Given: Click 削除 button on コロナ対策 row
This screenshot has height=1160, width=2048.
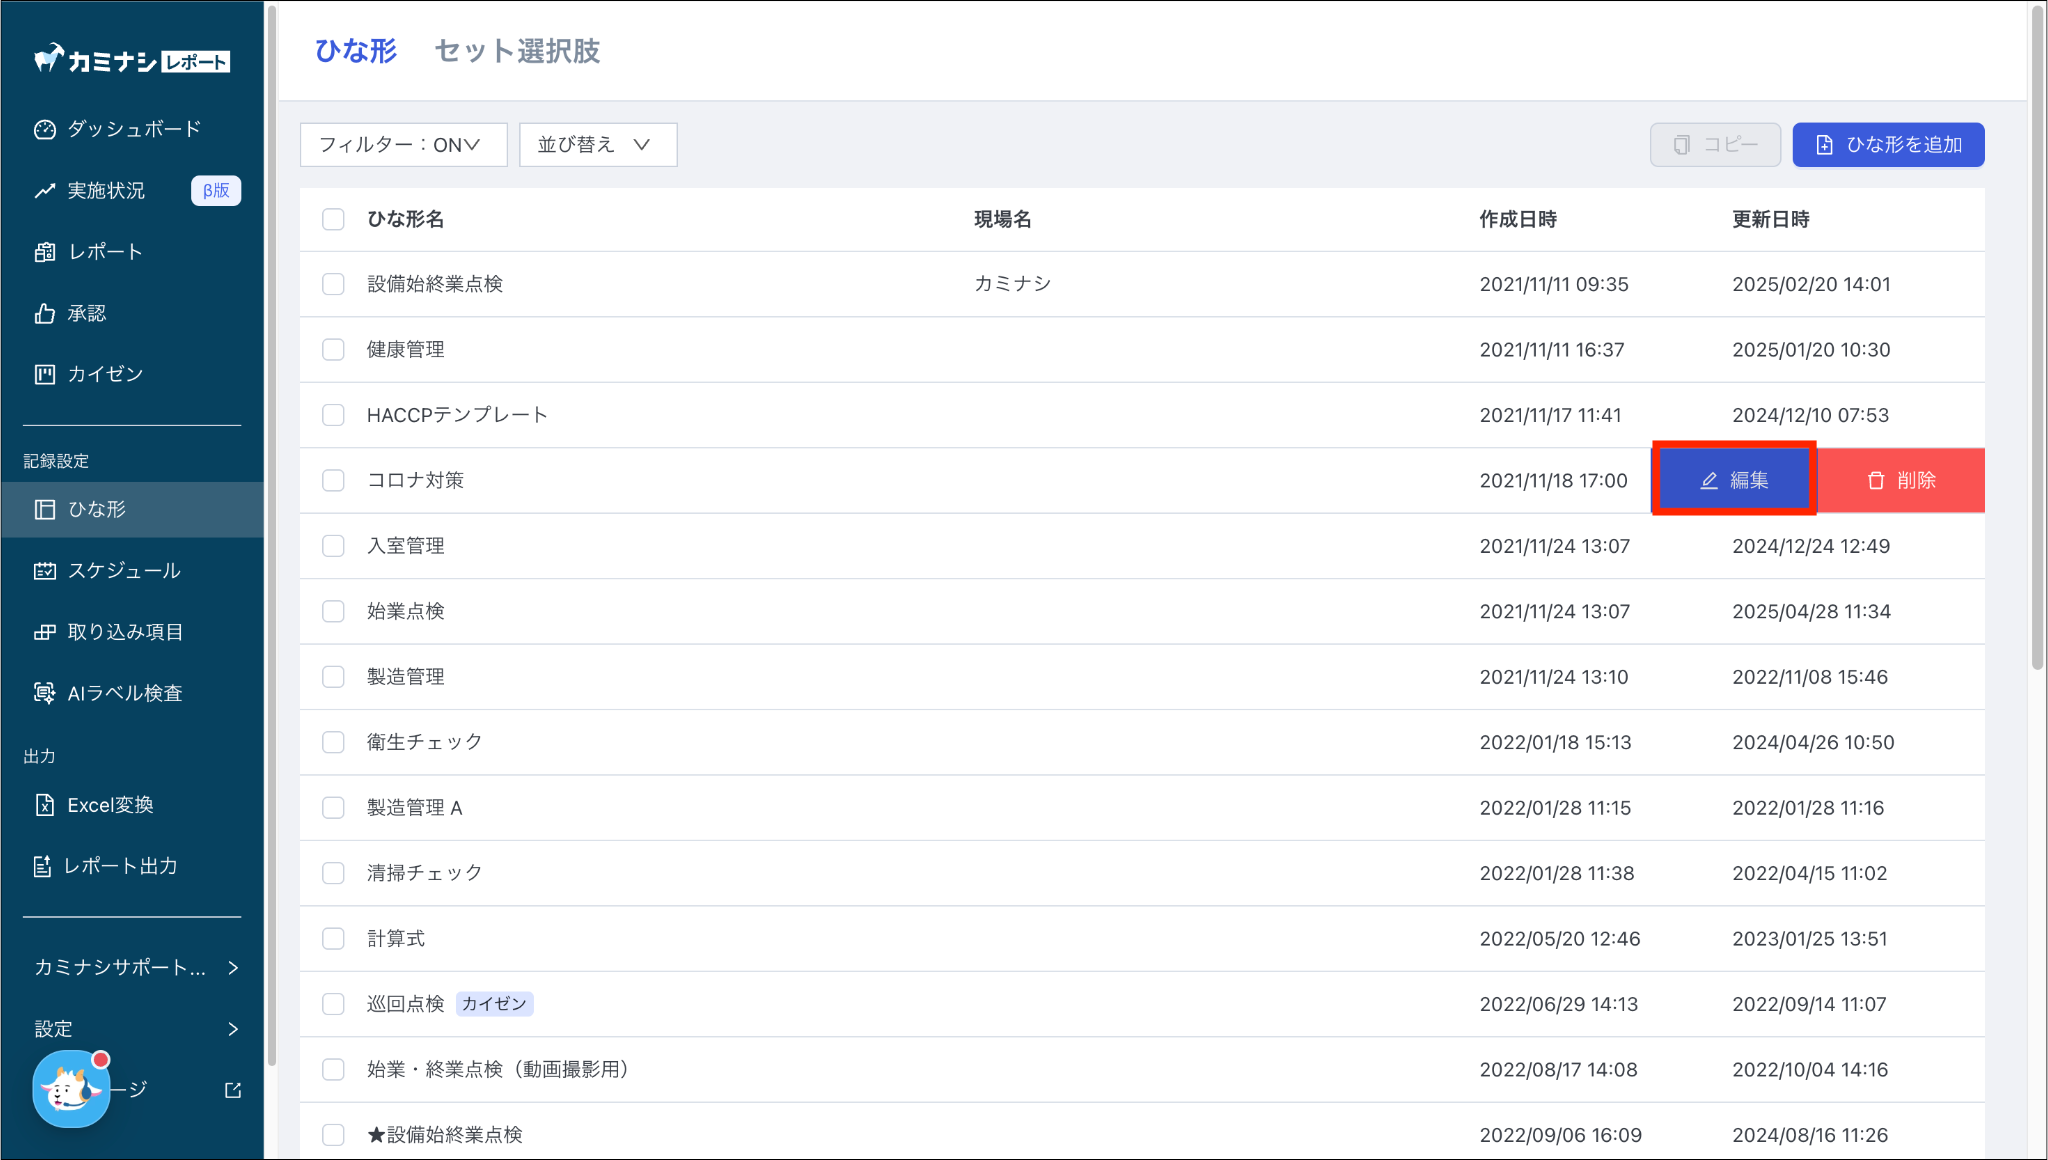Looking at the screenshot, I should pos(1900,480).
